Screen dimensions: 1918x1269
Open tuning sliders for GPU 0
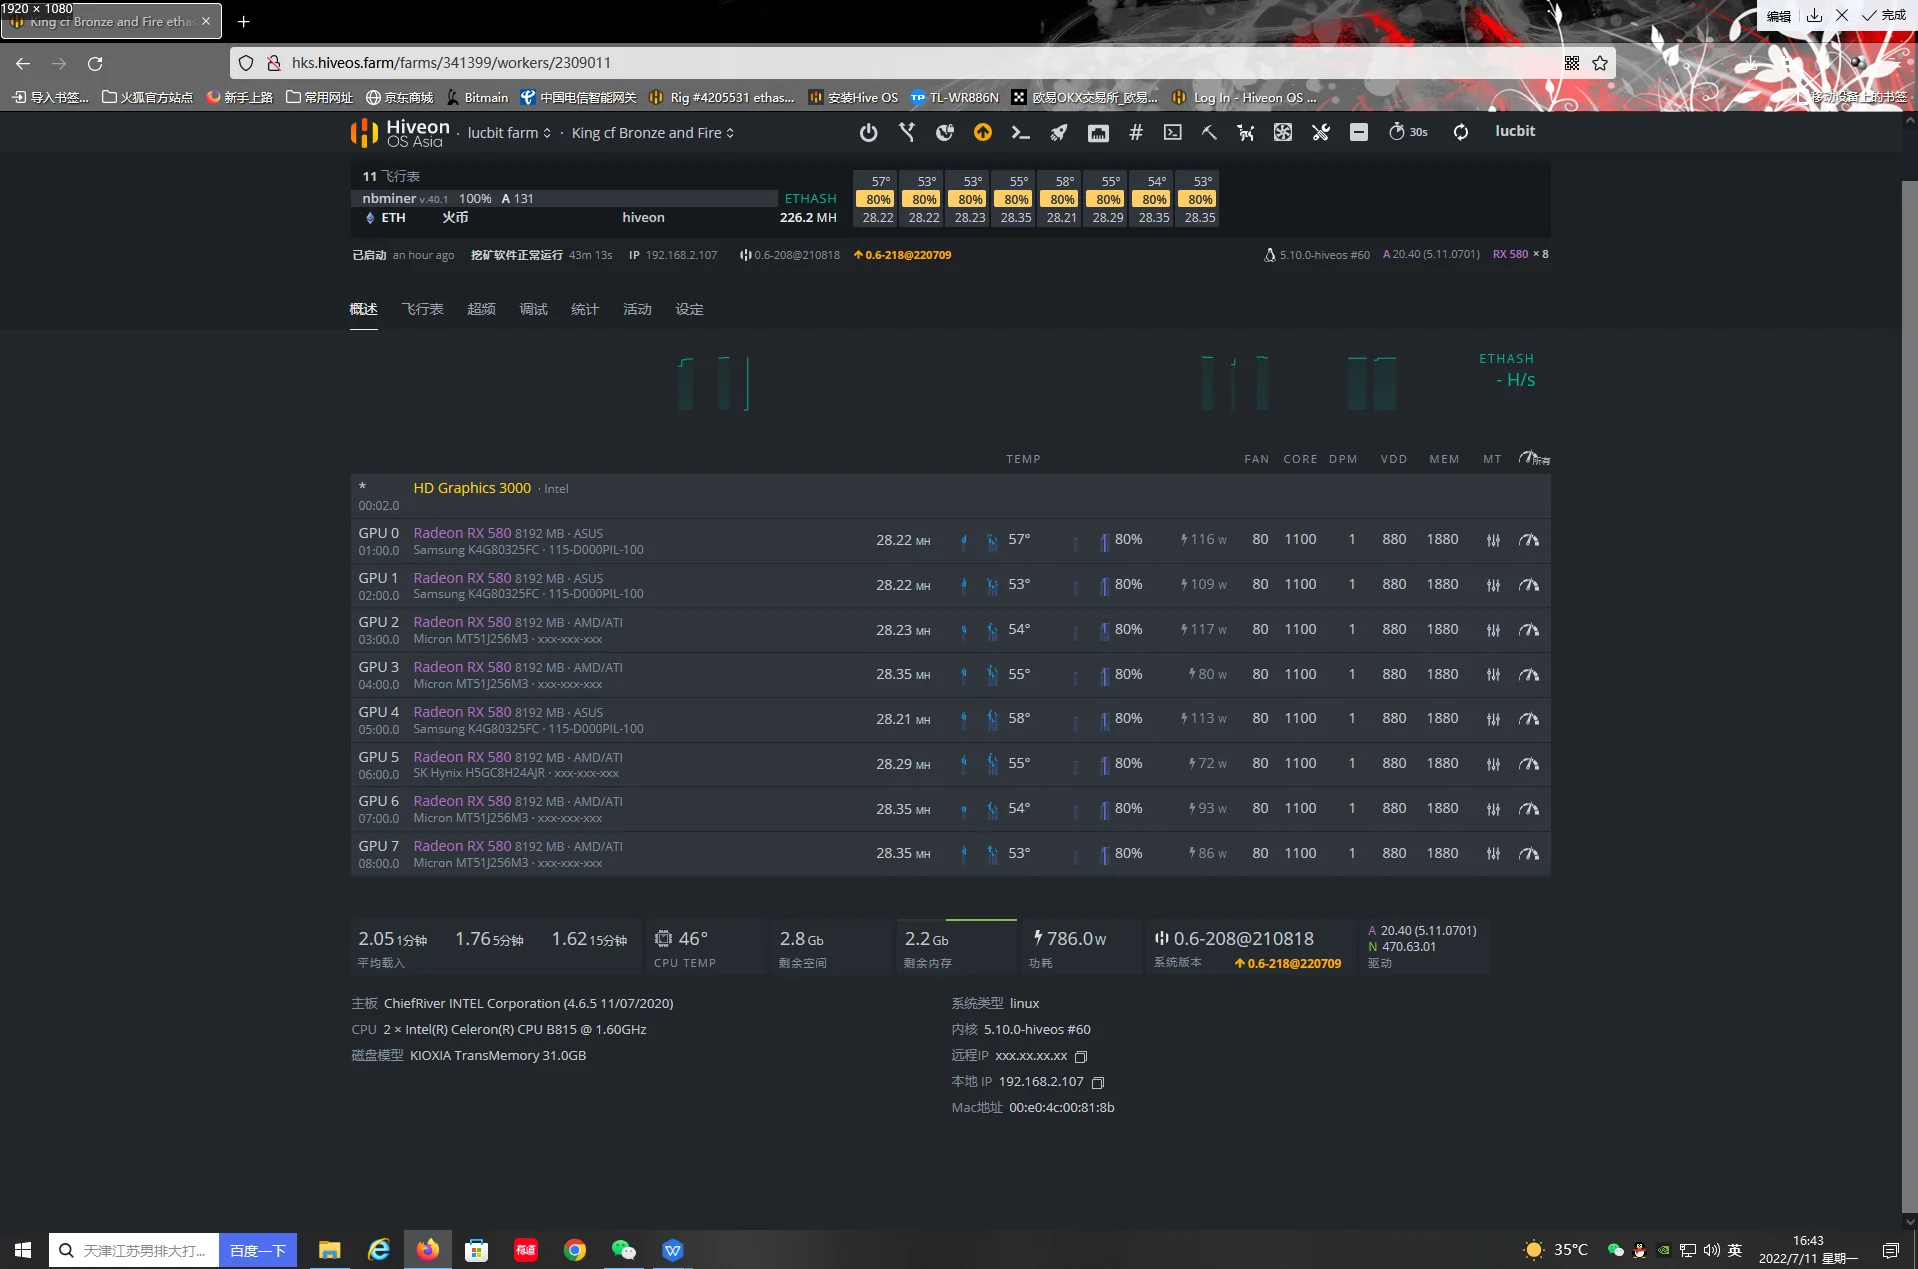click(1493, 540)
